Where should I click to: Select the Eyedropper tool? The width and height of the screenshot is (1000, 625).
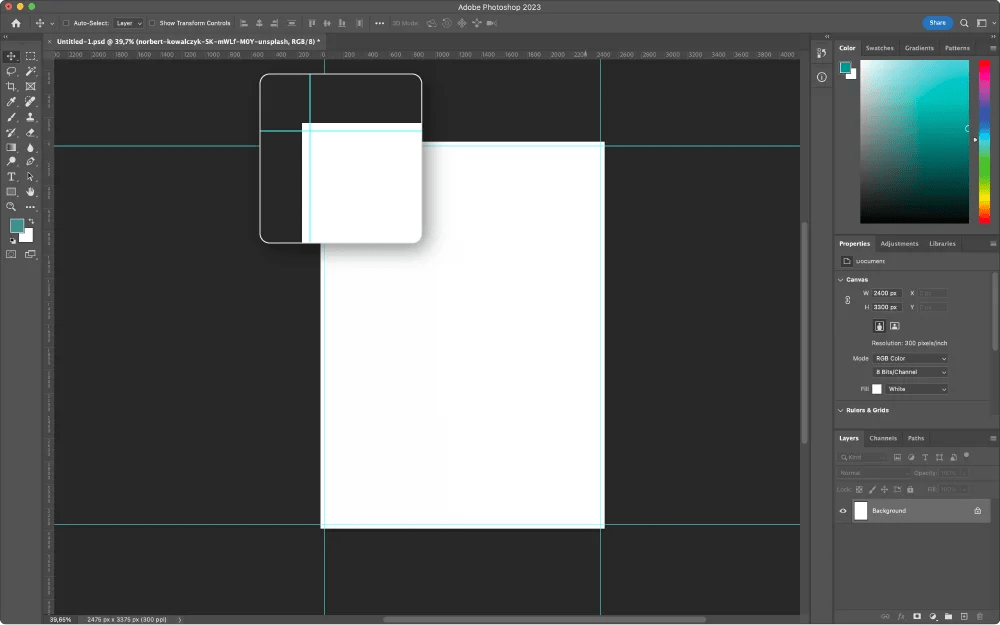click(10, 101)
